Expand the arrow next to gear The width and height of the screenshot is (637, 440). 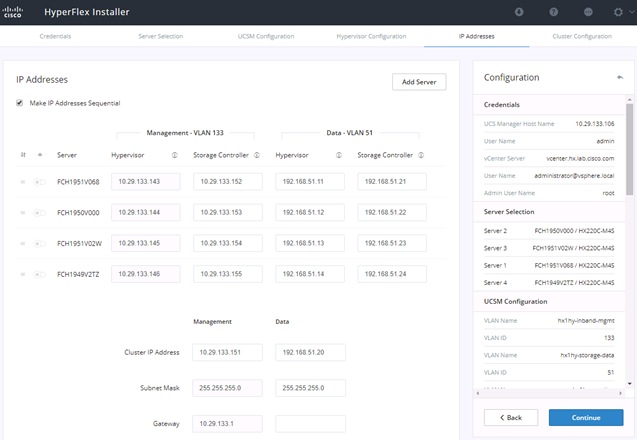pyautogui.click(x=631, y=12)
